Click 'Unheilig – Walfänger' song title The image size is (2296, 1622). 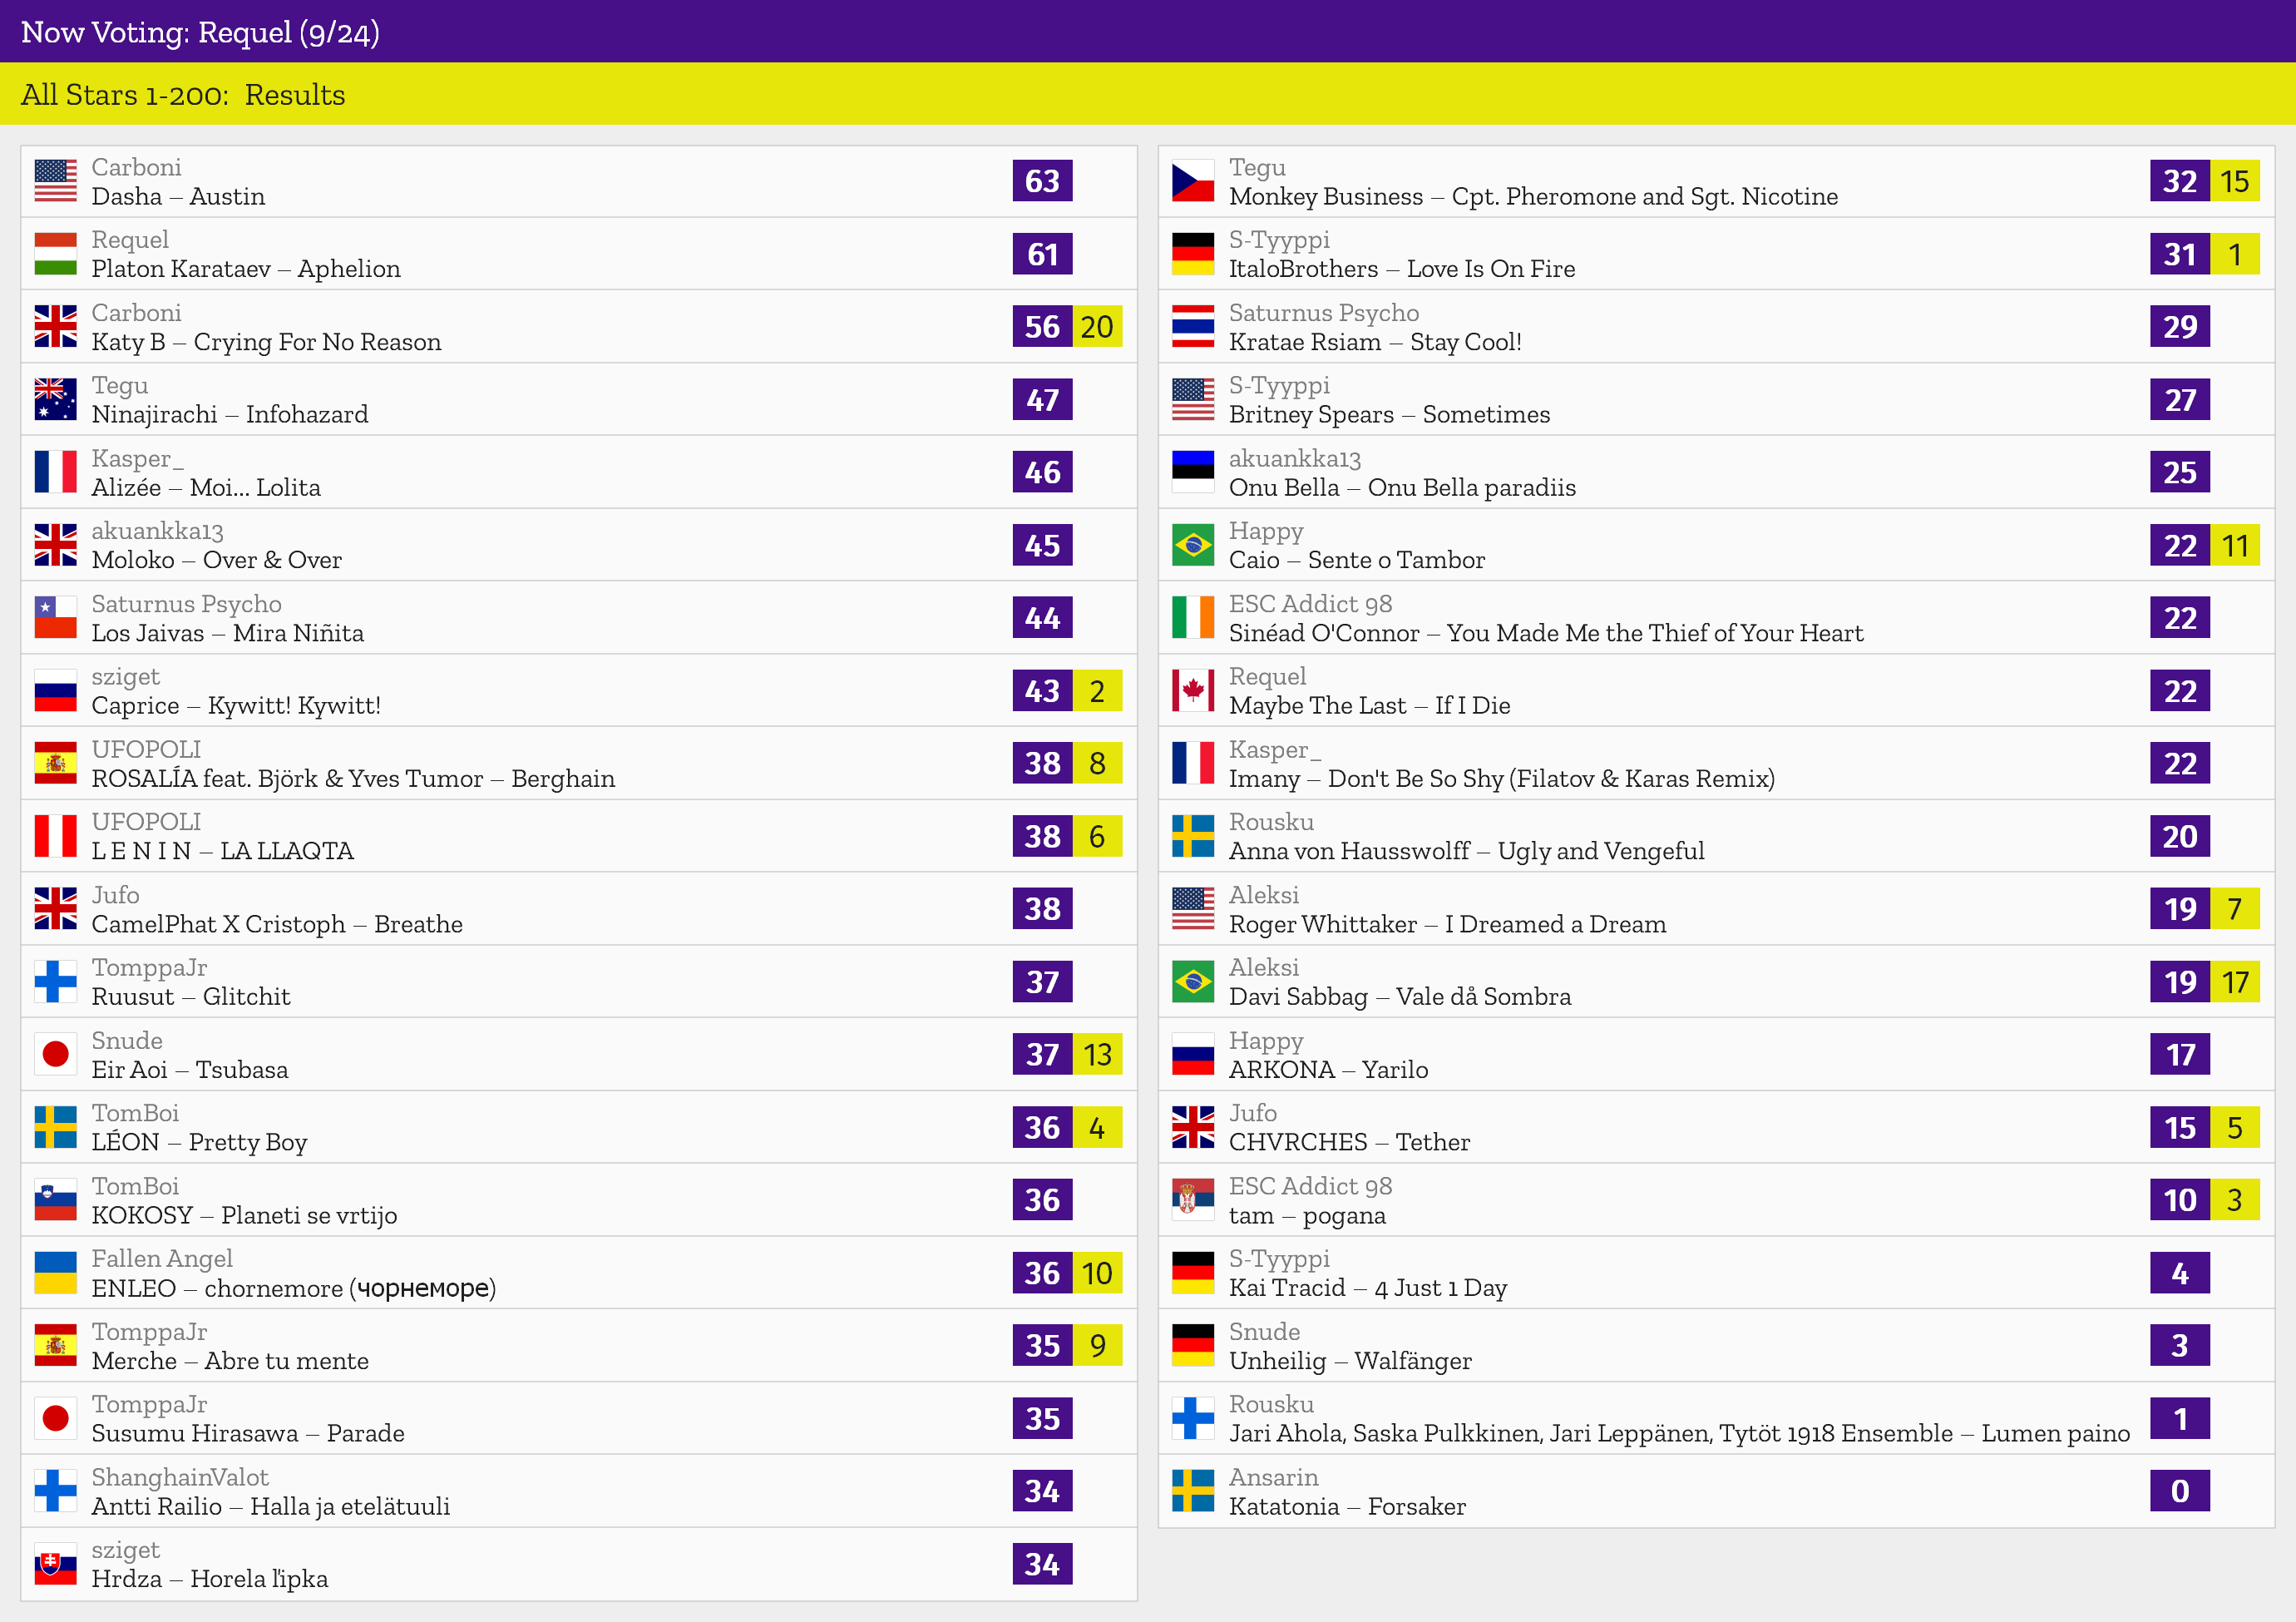pos(1350,1361)
